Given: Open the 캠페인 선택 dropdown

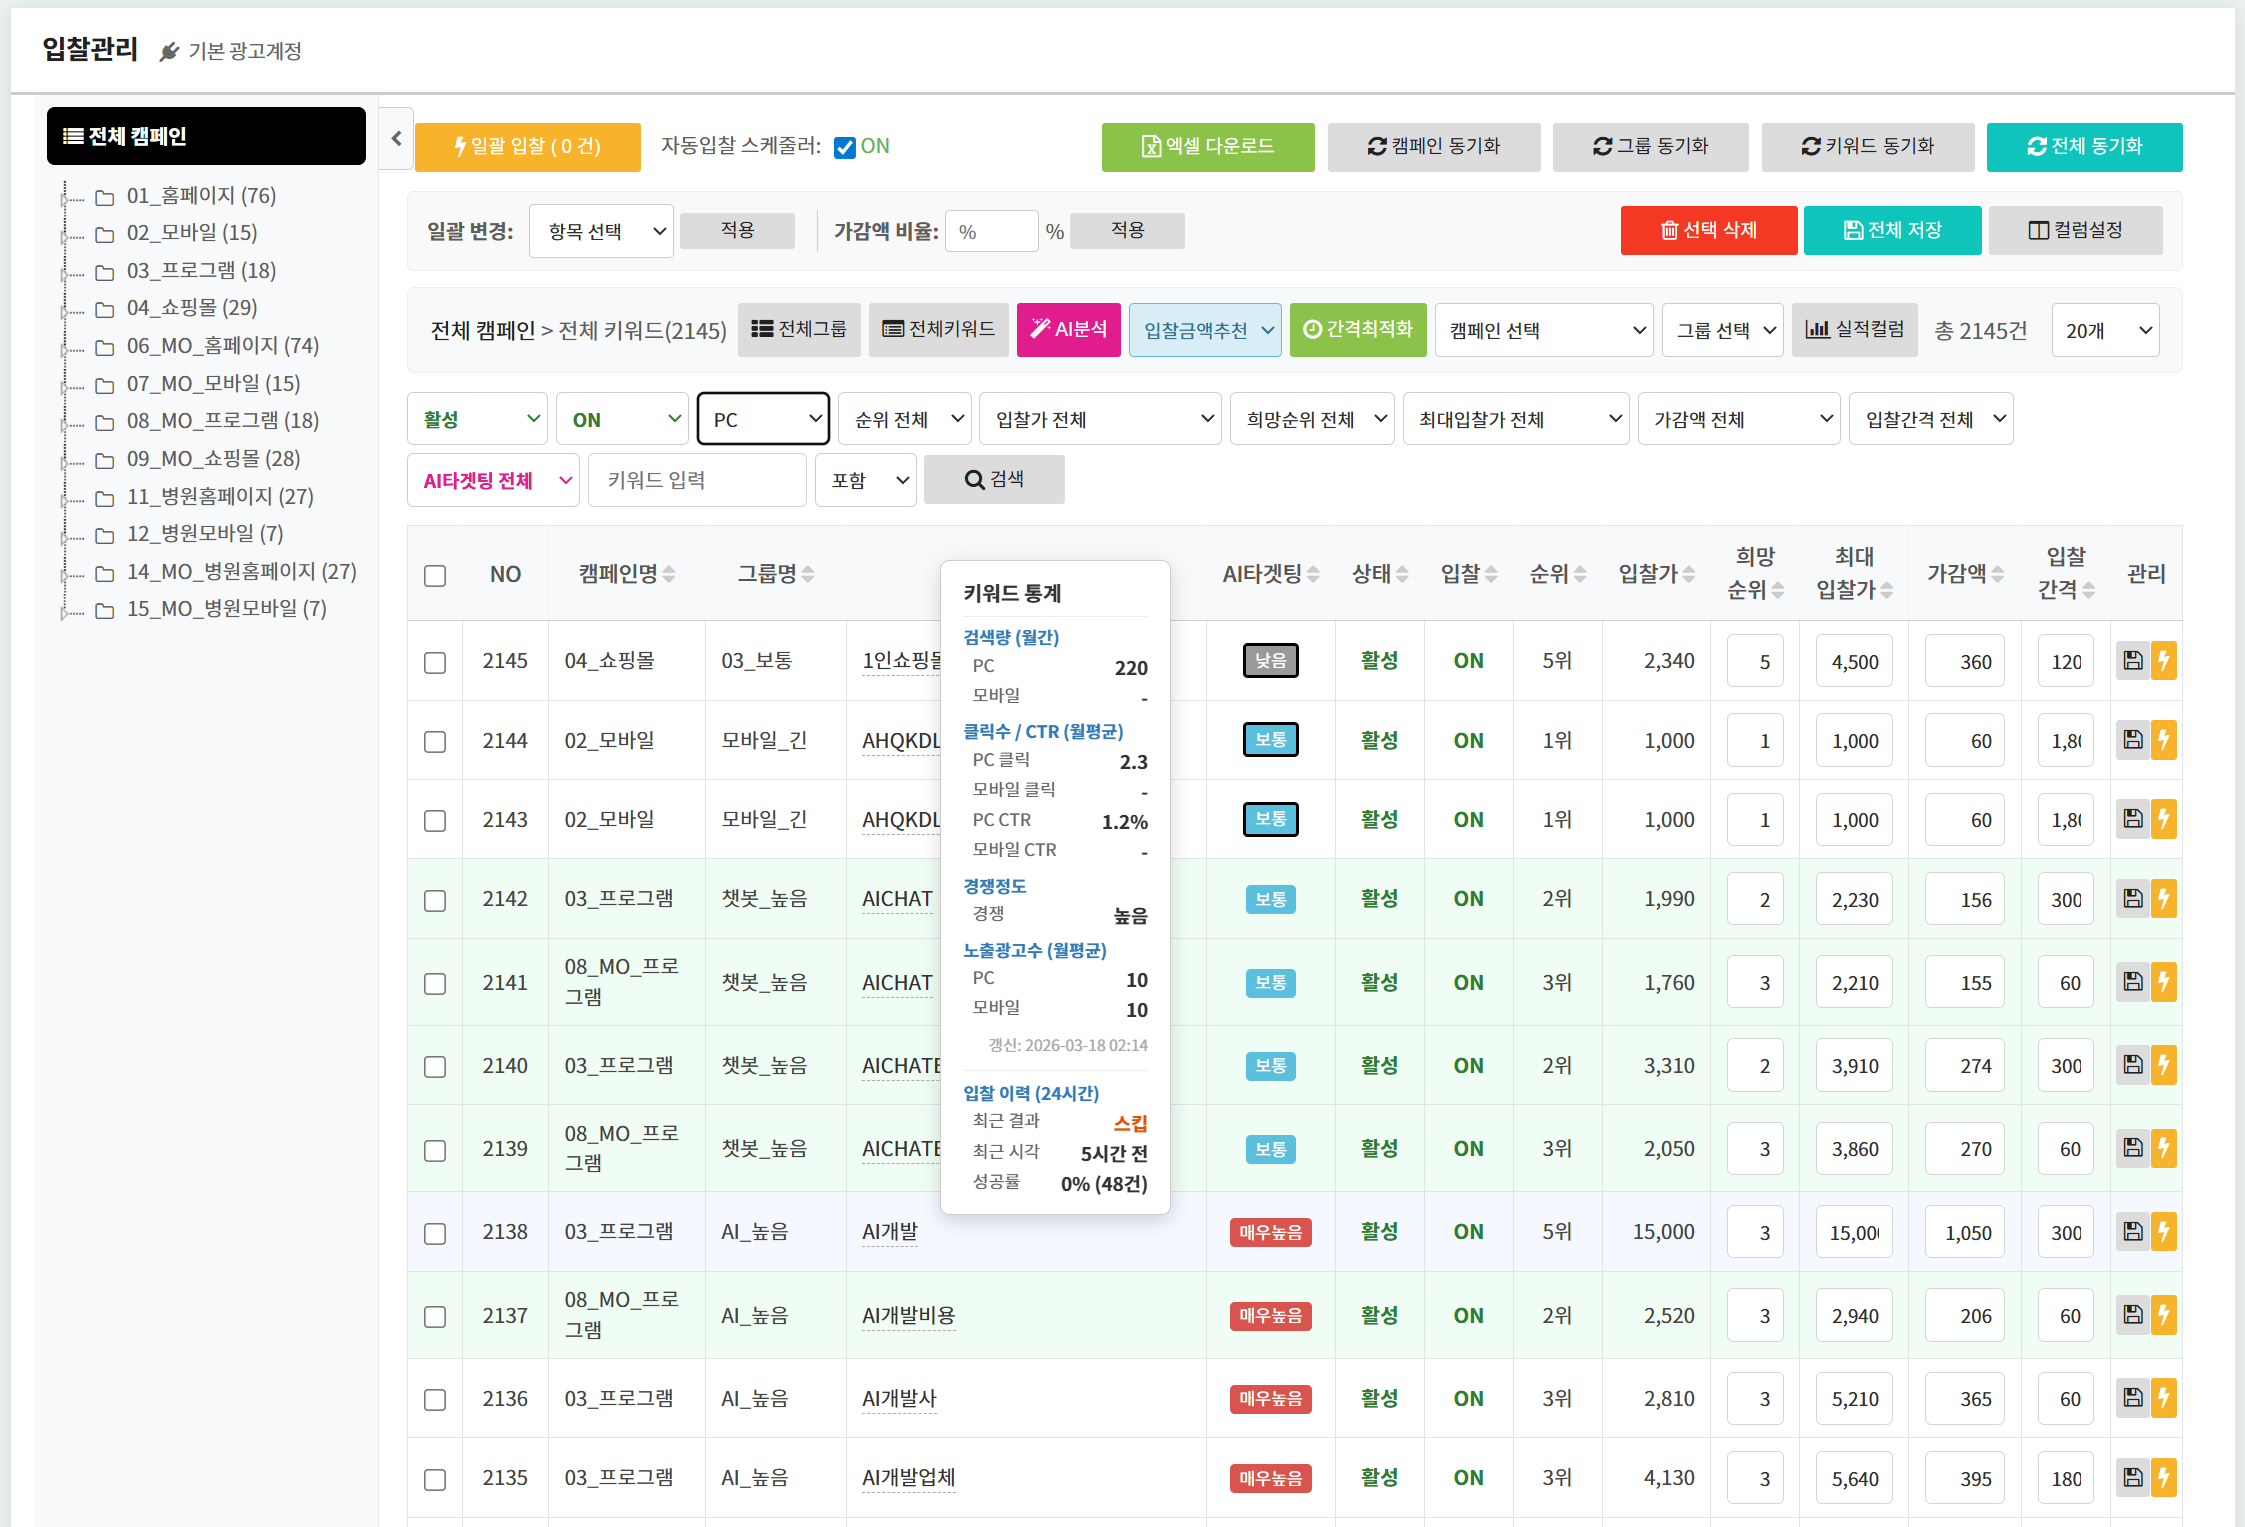Looking at the screenshot, I should coord(1543,330).
